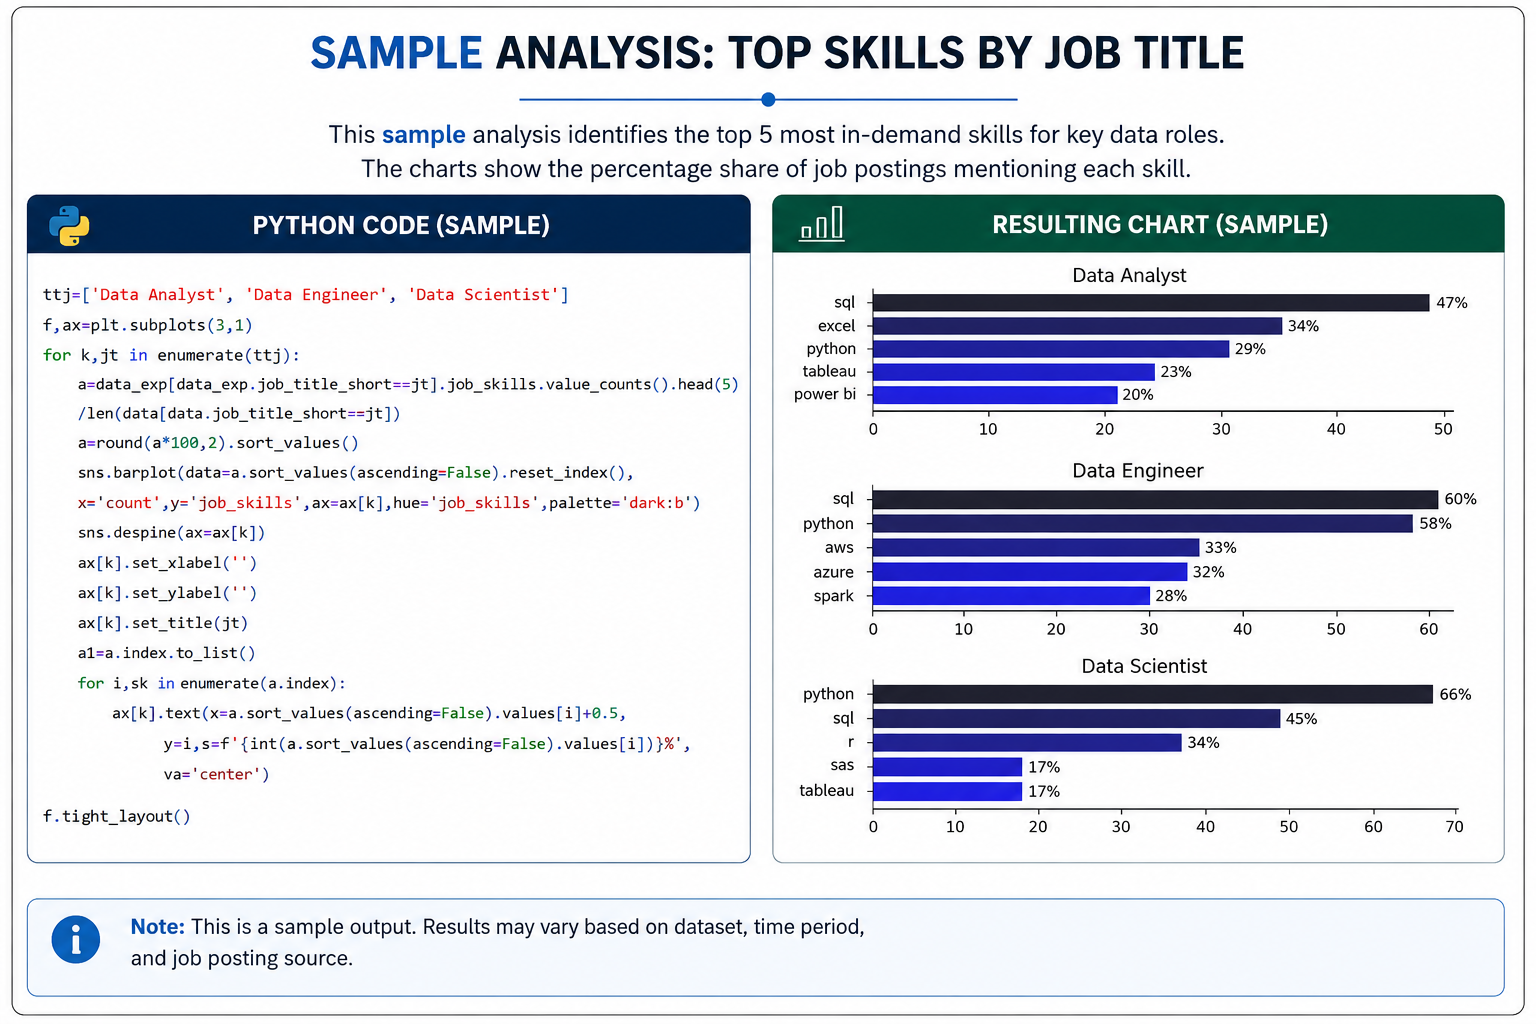Click the 47% label in Data Analyst chart

(x=1452, y=303)
